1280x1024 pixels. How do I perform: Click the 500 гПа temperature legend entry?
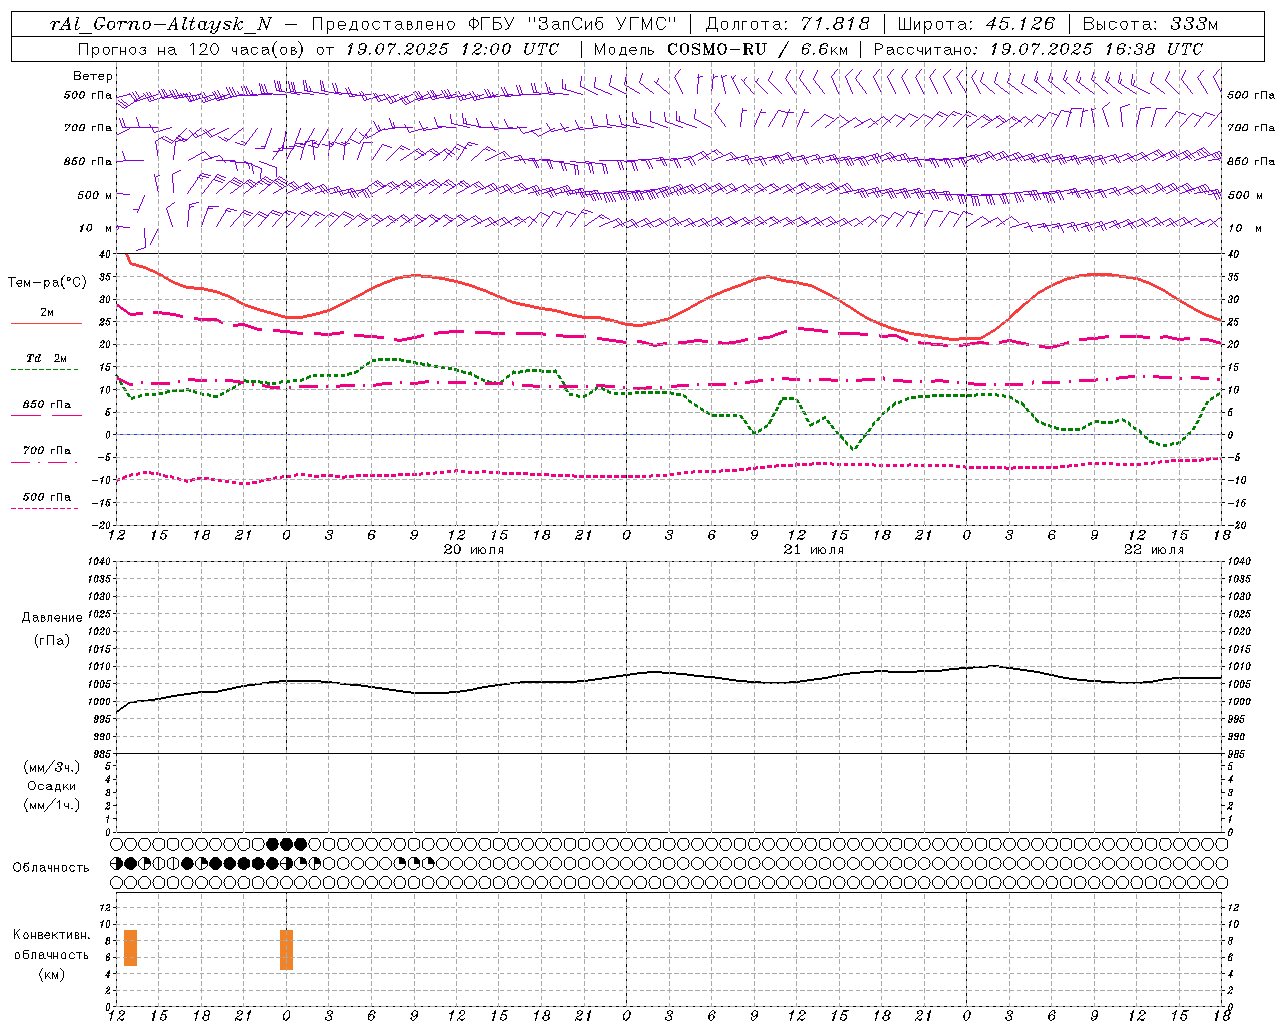pos(47,496)
